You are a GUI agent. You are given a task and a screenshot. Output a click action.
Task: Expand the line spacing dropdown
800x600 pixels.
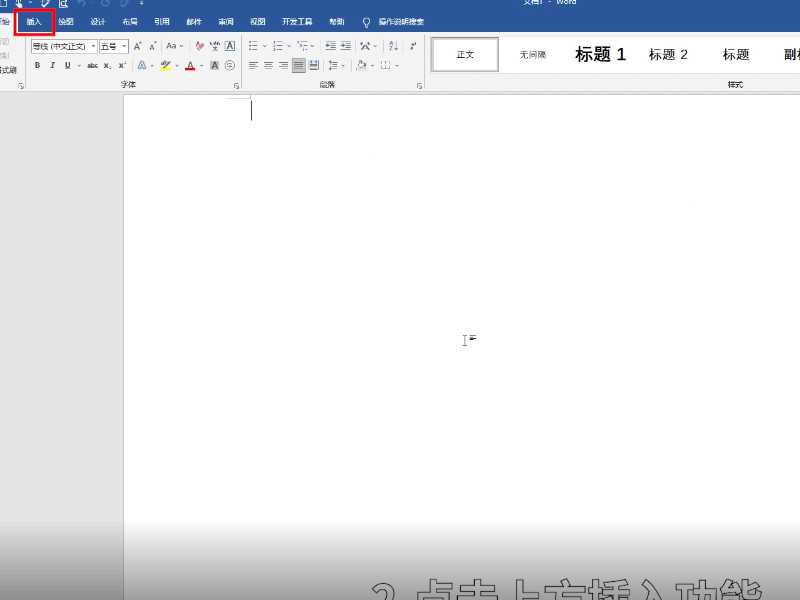click(x=335, y=65)
